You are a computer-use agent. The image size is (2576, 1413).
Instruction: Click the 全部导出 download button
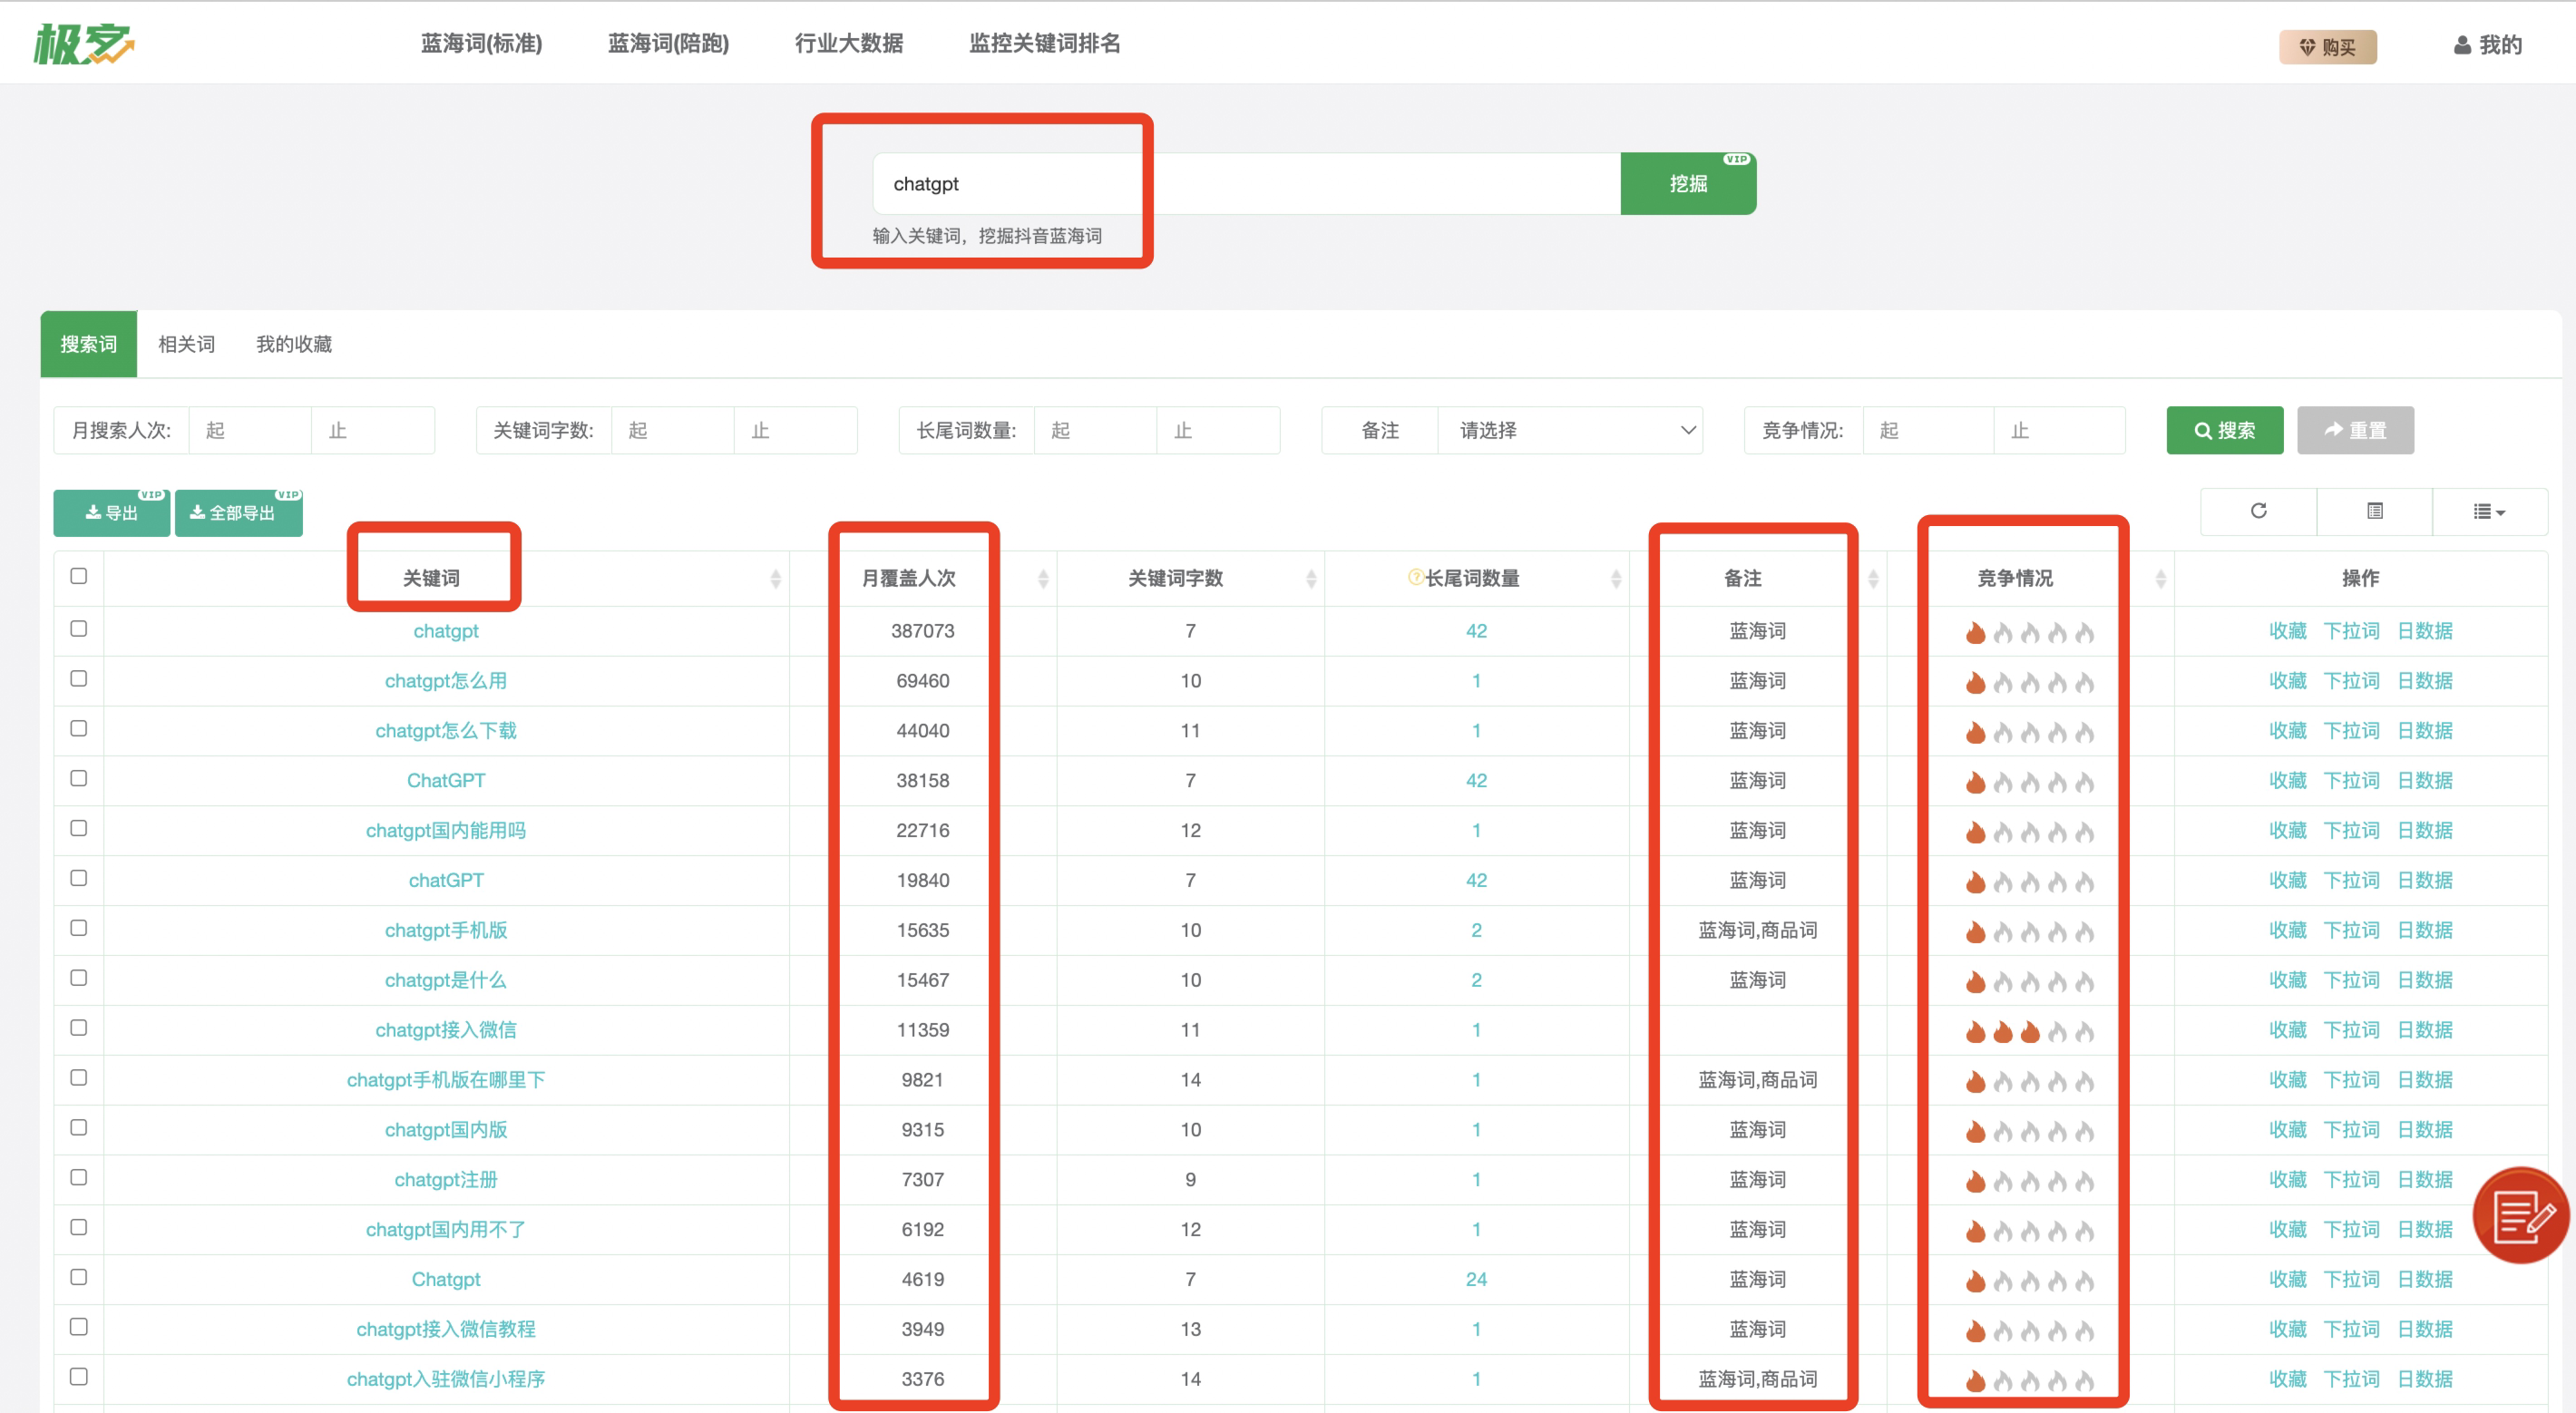pos(238,512)
